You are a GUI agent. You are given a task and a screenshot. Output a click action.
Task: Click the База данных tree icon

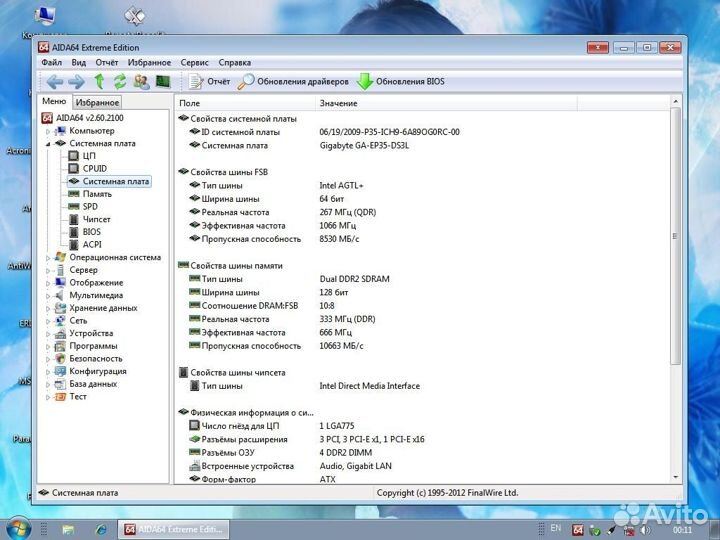[60, 384]
